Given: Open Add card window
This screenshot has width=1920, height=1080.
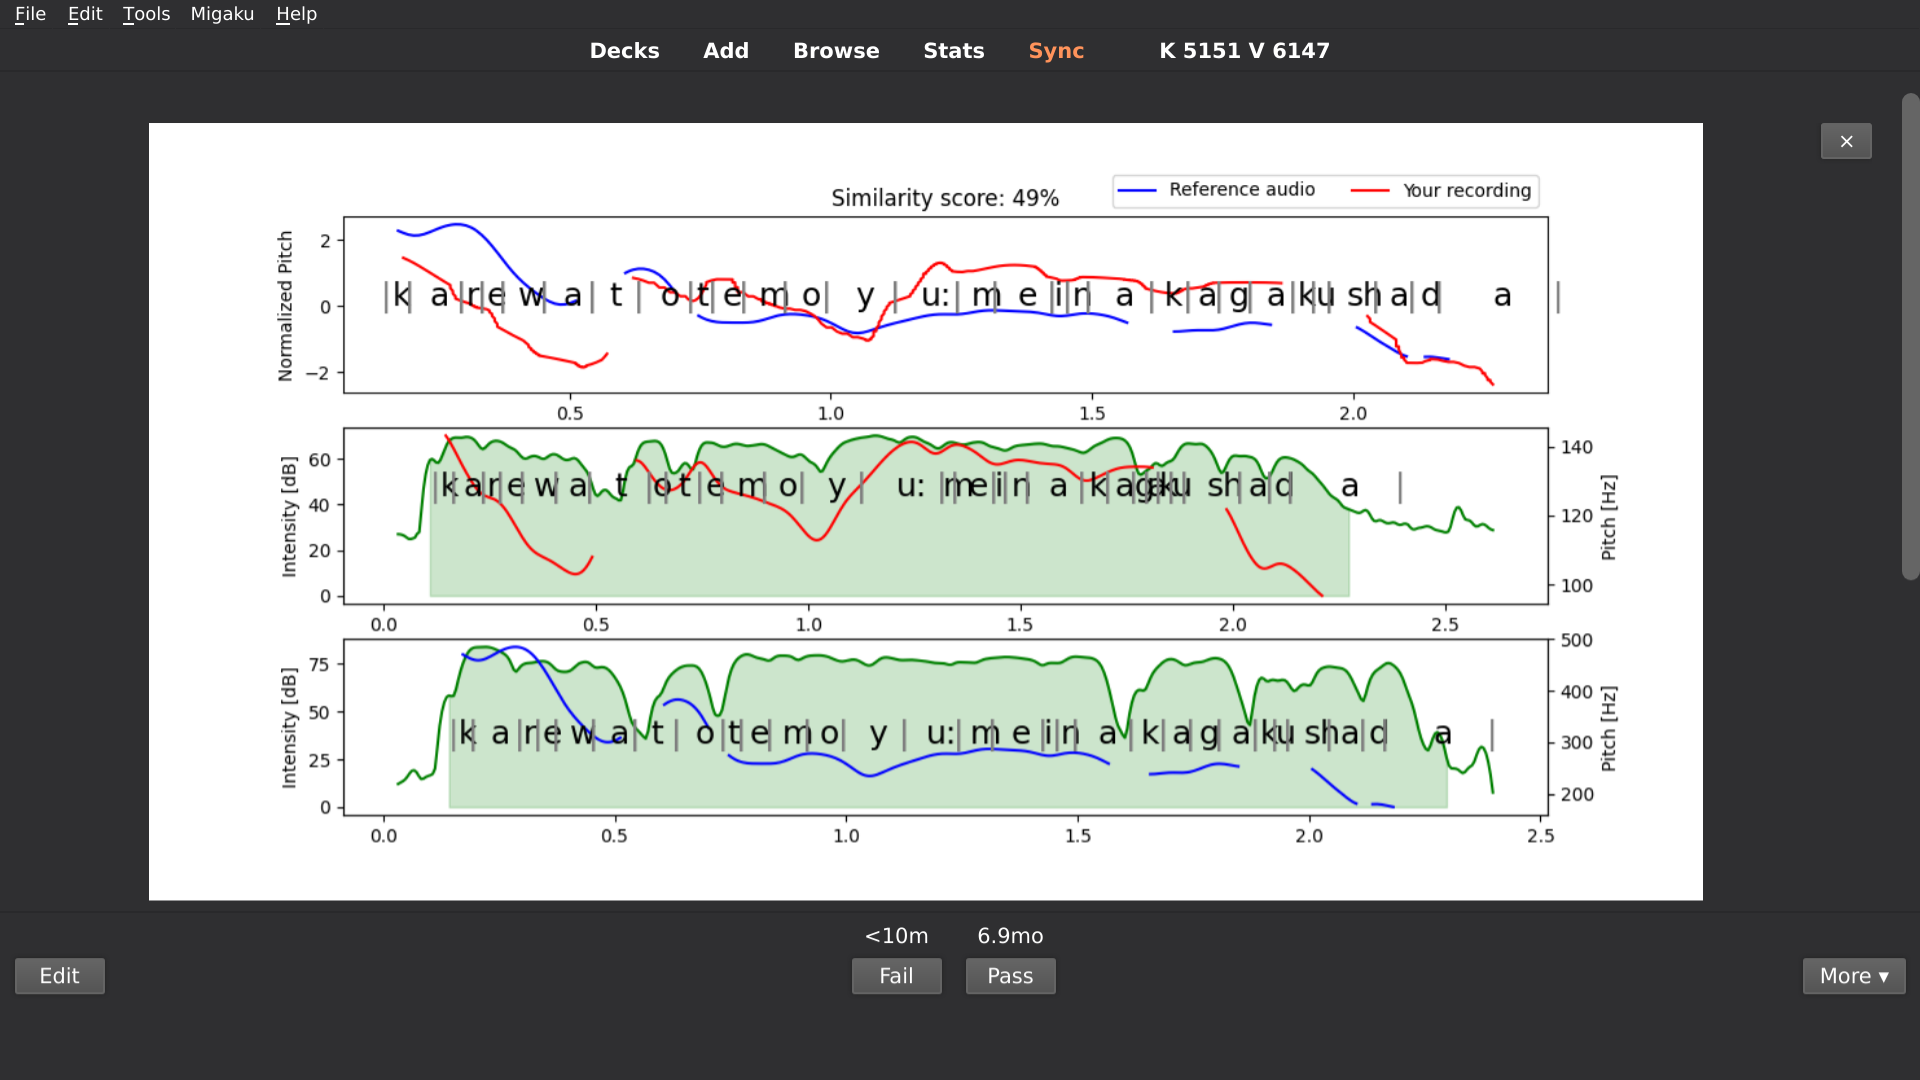Looking at the screenshot, I should 726,51.
